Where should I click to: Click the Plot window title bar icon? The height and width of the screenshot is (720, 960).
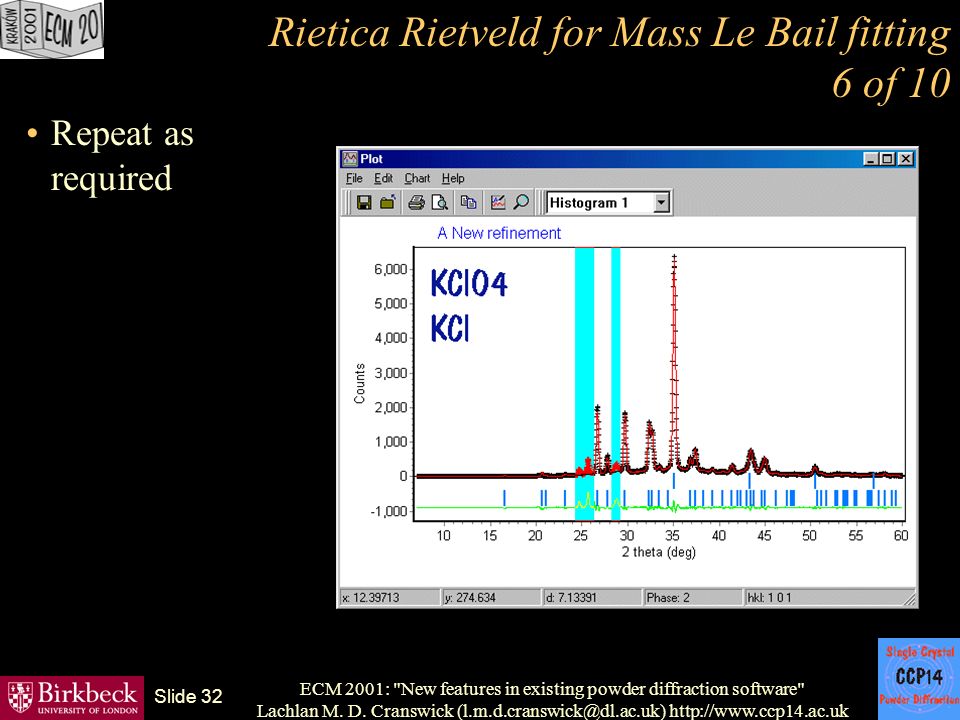coord(350,159)
